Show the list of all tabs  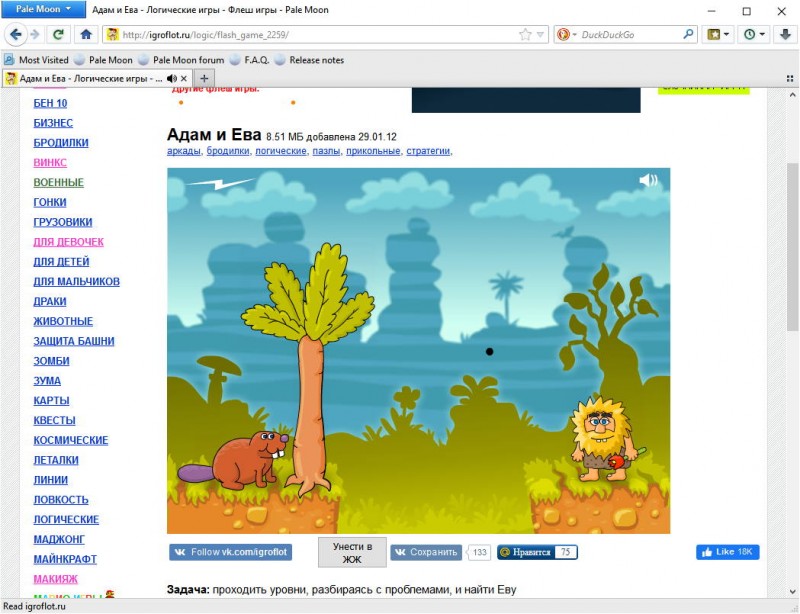(790, 79)
